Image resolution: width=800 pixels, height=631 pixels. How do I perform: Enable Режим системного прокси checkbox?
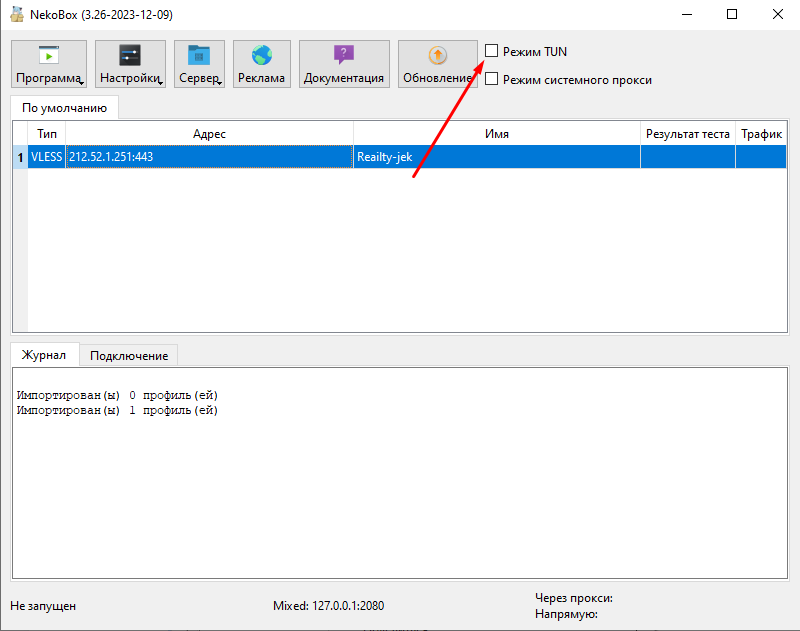pos(491,79)
